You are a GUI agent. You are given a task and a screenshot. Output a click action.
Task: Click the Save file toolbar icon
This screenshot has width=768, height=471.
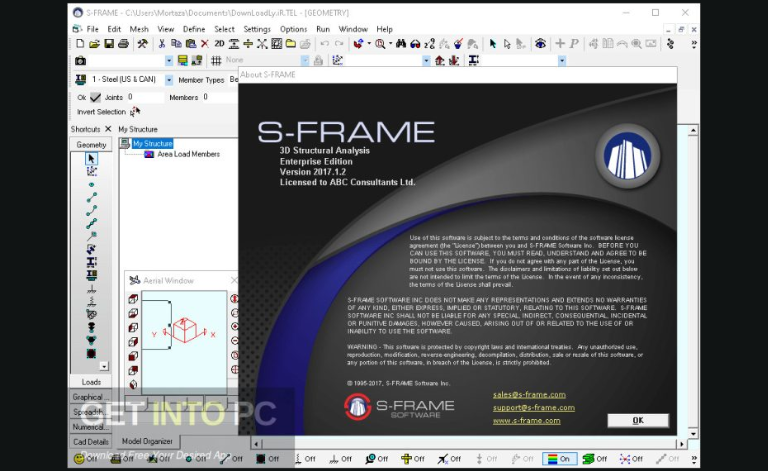tap(109, 44)
